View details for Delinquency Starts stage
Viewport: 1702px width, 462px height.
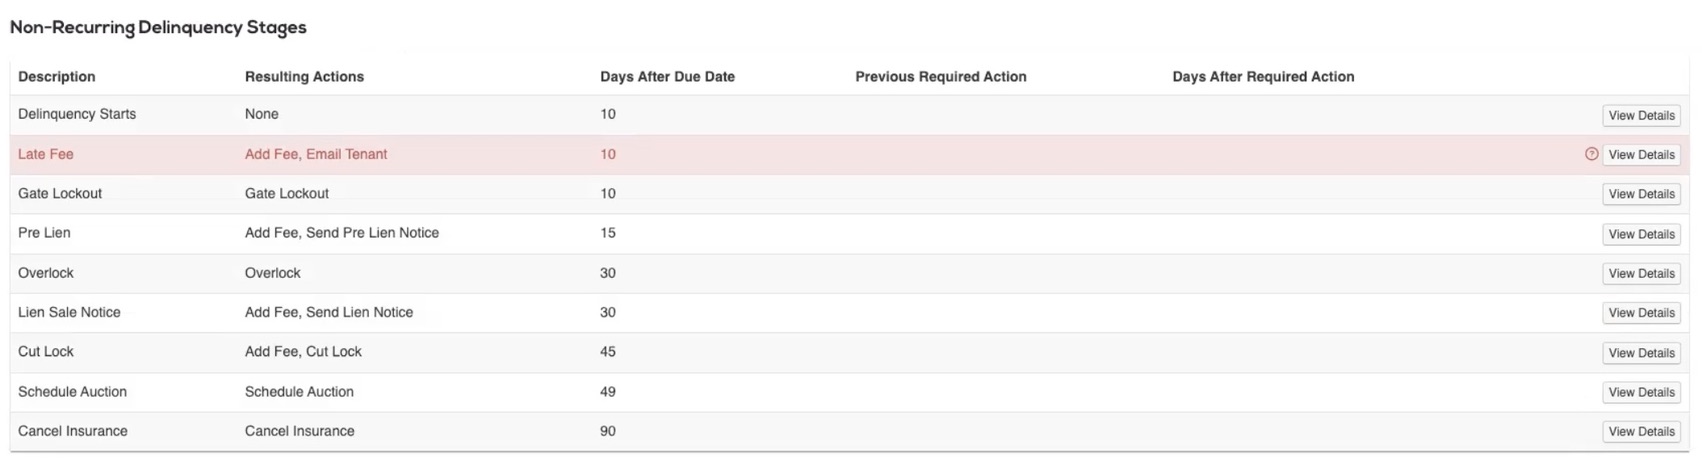(x=1641, y=115)
